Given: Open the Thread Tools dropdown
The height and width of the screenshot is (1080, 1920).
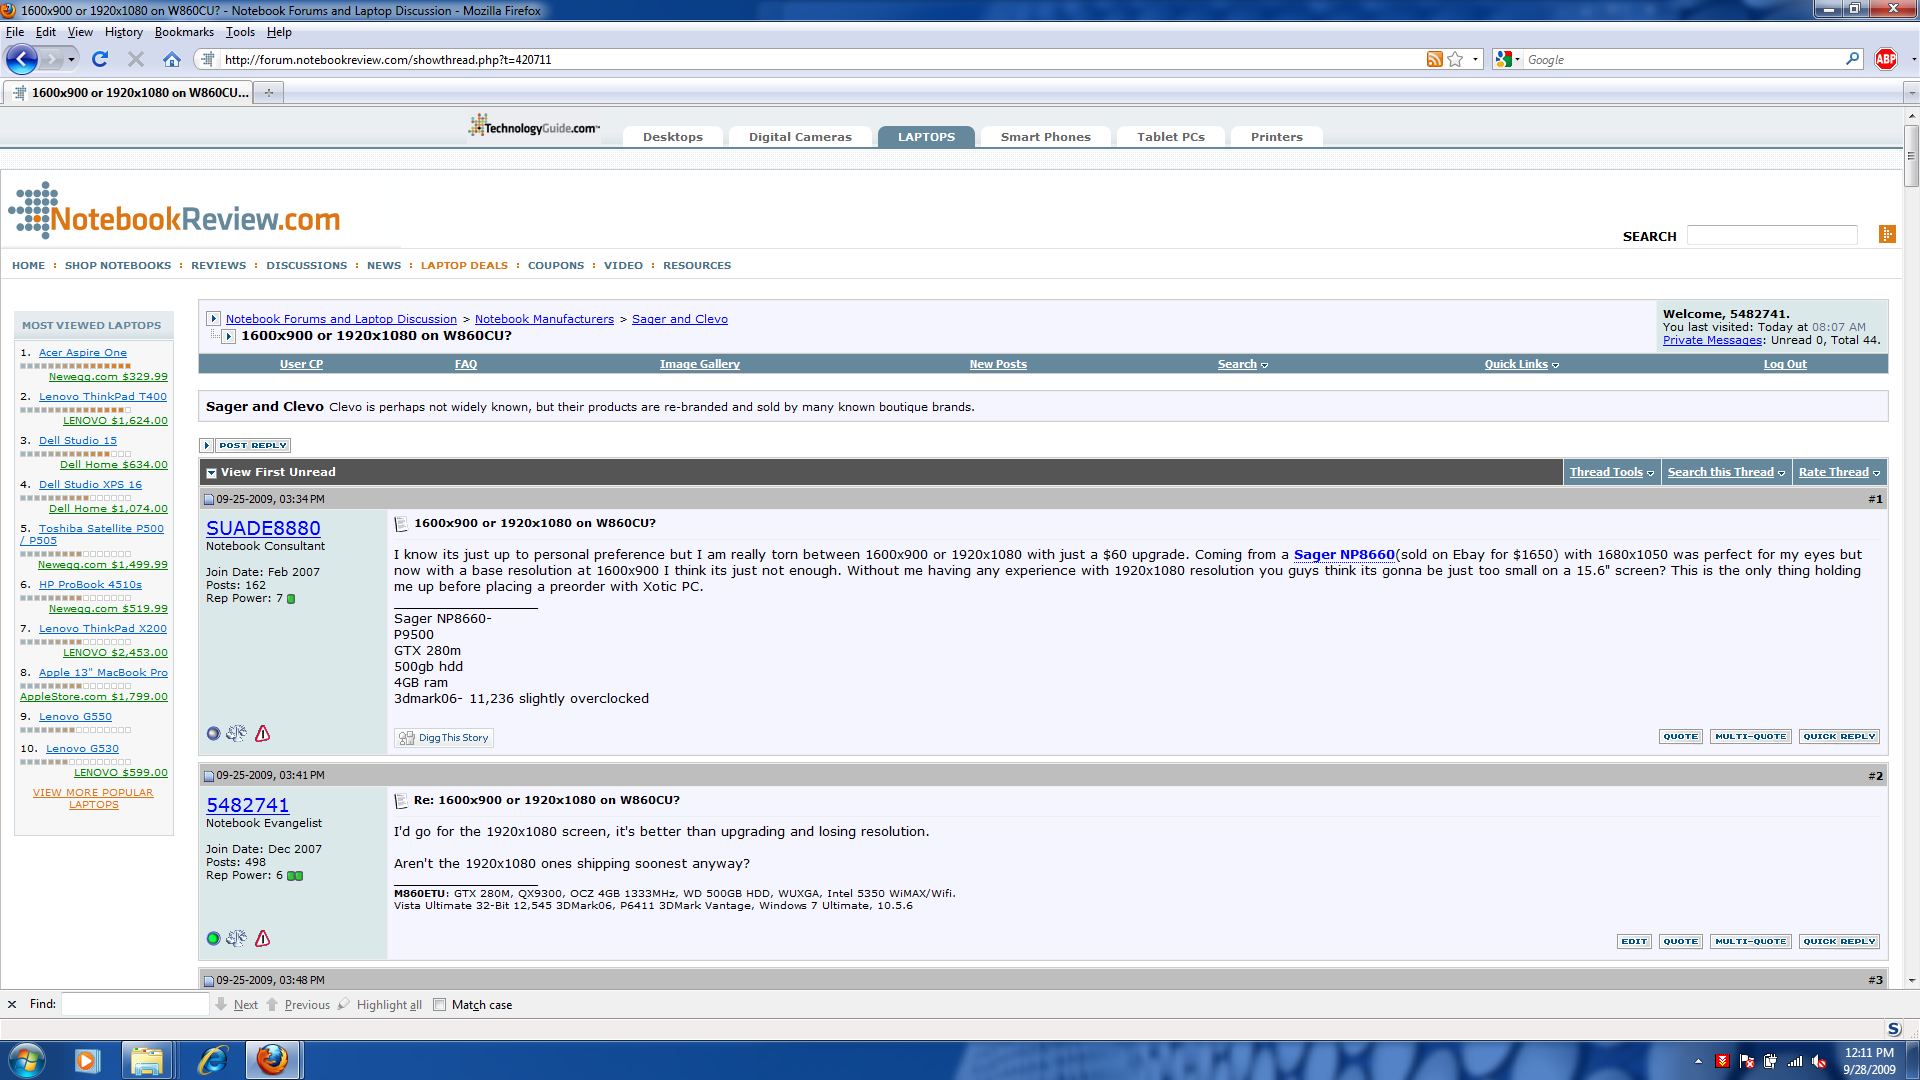Looking at the screenshot, I should coord(1612,472).
